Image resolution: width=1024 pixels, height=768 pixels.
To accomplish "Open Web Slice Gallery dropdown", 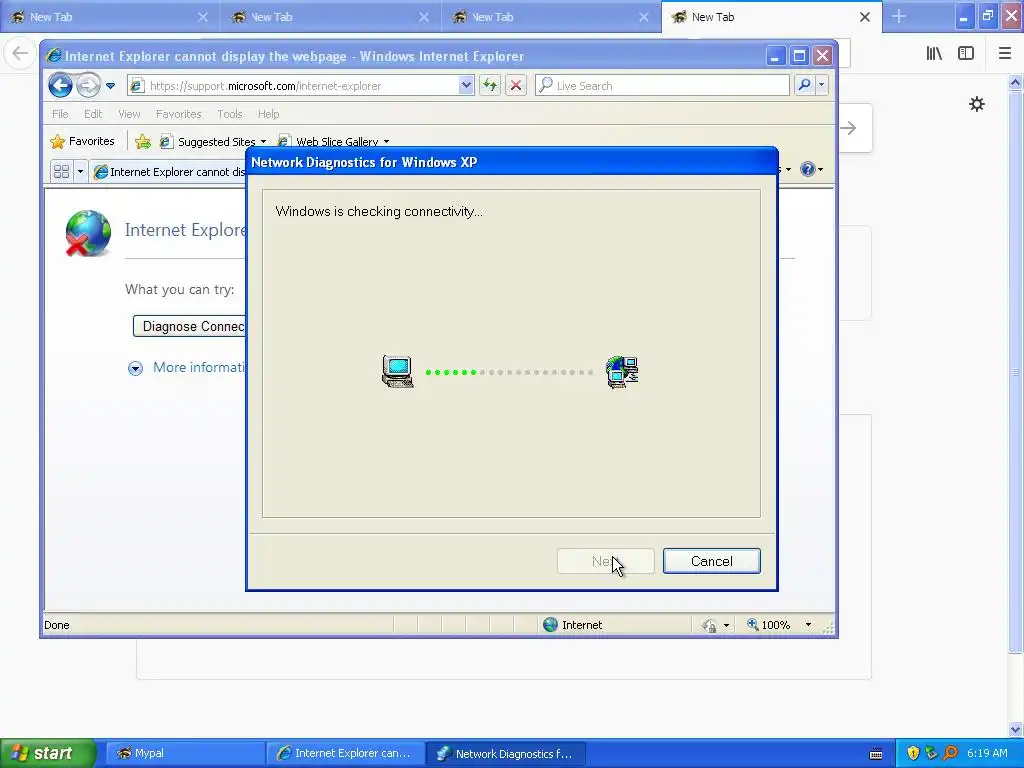I will pyautogui.click(x=334, y=142).
